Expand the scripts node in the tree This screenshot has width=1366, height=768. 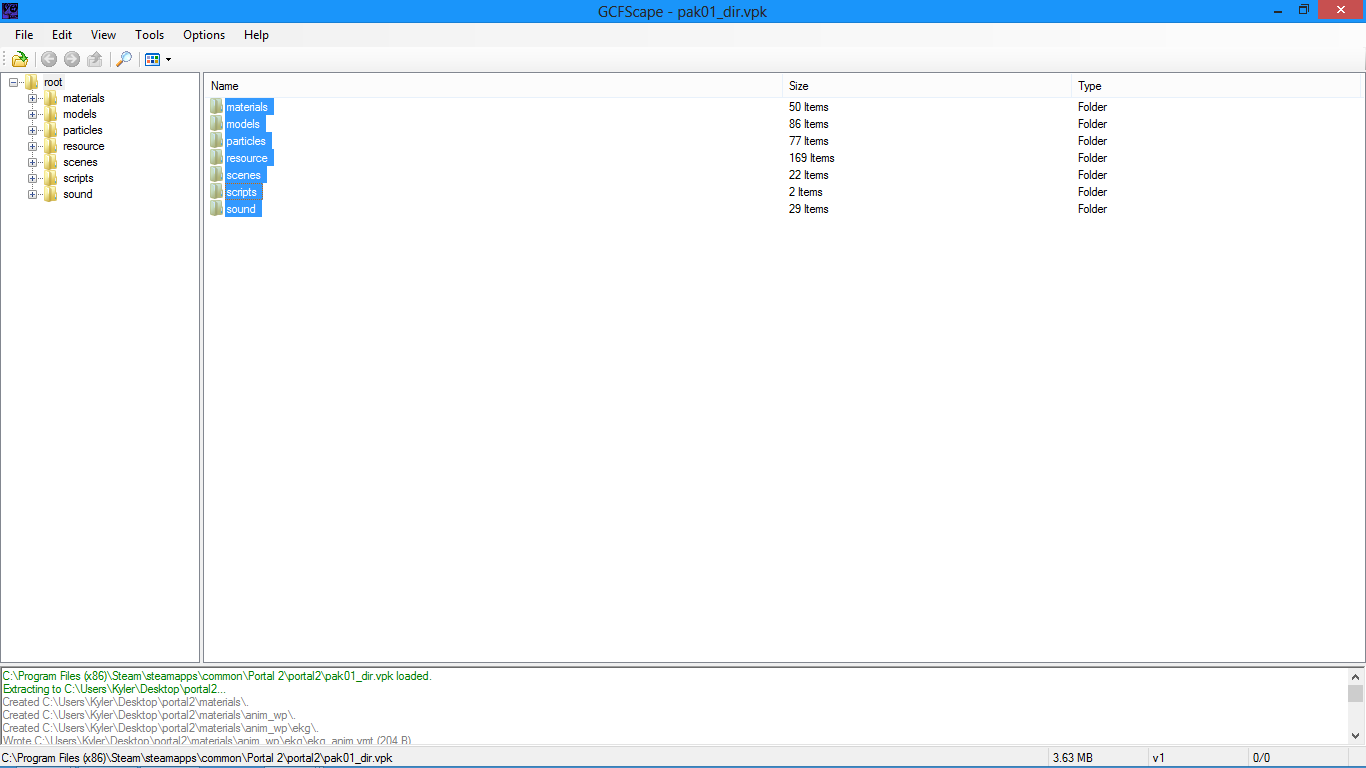(x=32, y=178)
